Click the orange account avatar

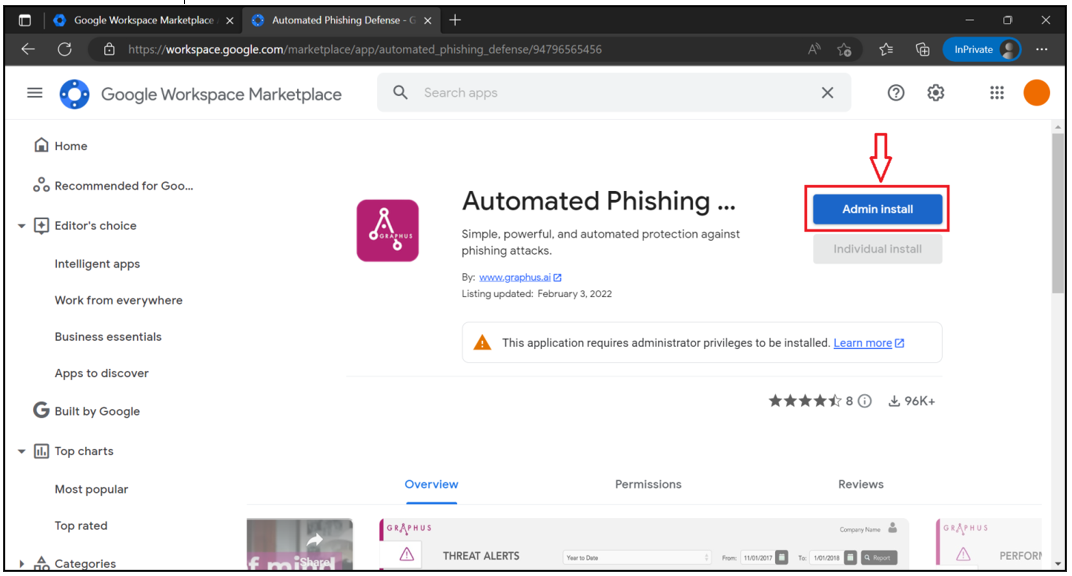coord(1036,93)
